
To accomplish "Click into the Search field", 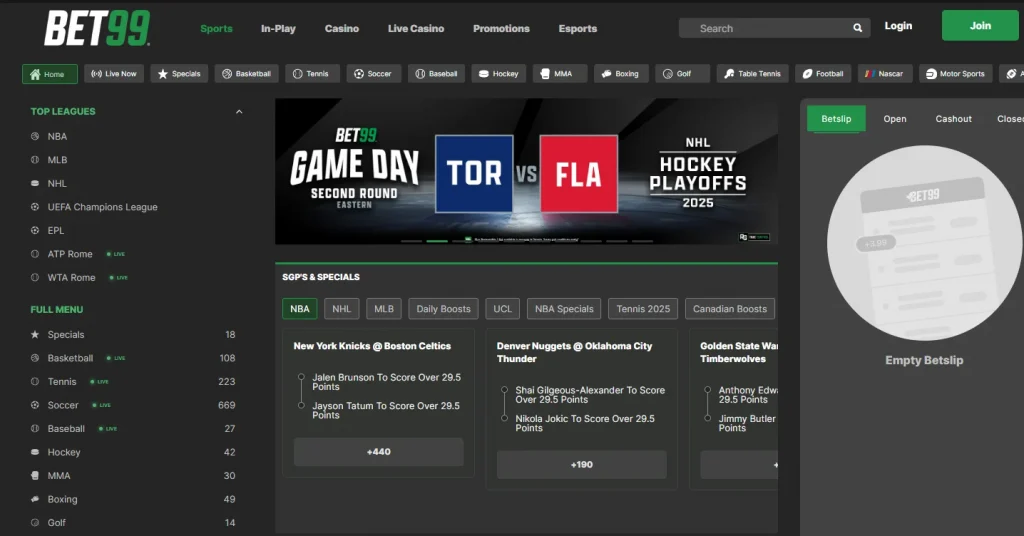I will click(x=775, y=28).
